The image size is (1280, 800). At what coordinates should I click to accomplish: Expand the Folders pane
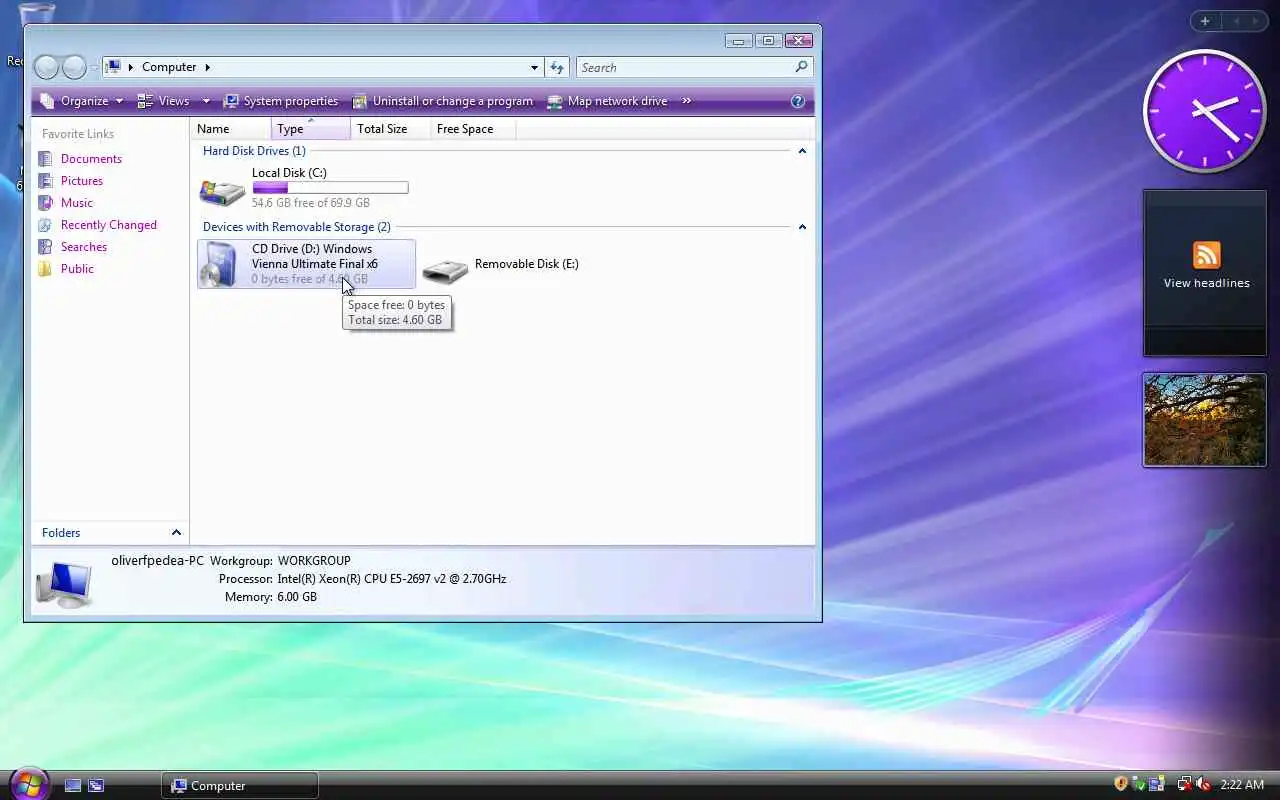tap(176, 533)
